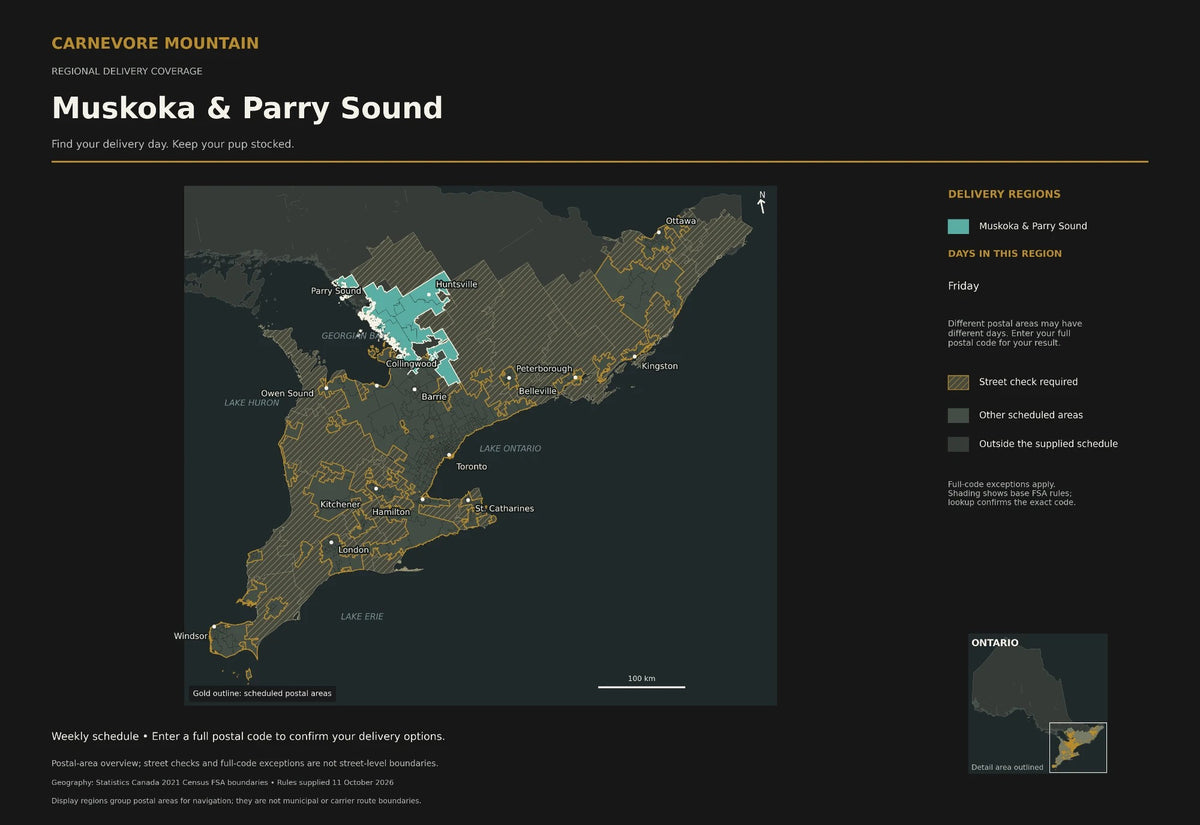Click the Different postal areas note
The width and height of the screenshot is (1200, 825).
[x=1015, y=333]
